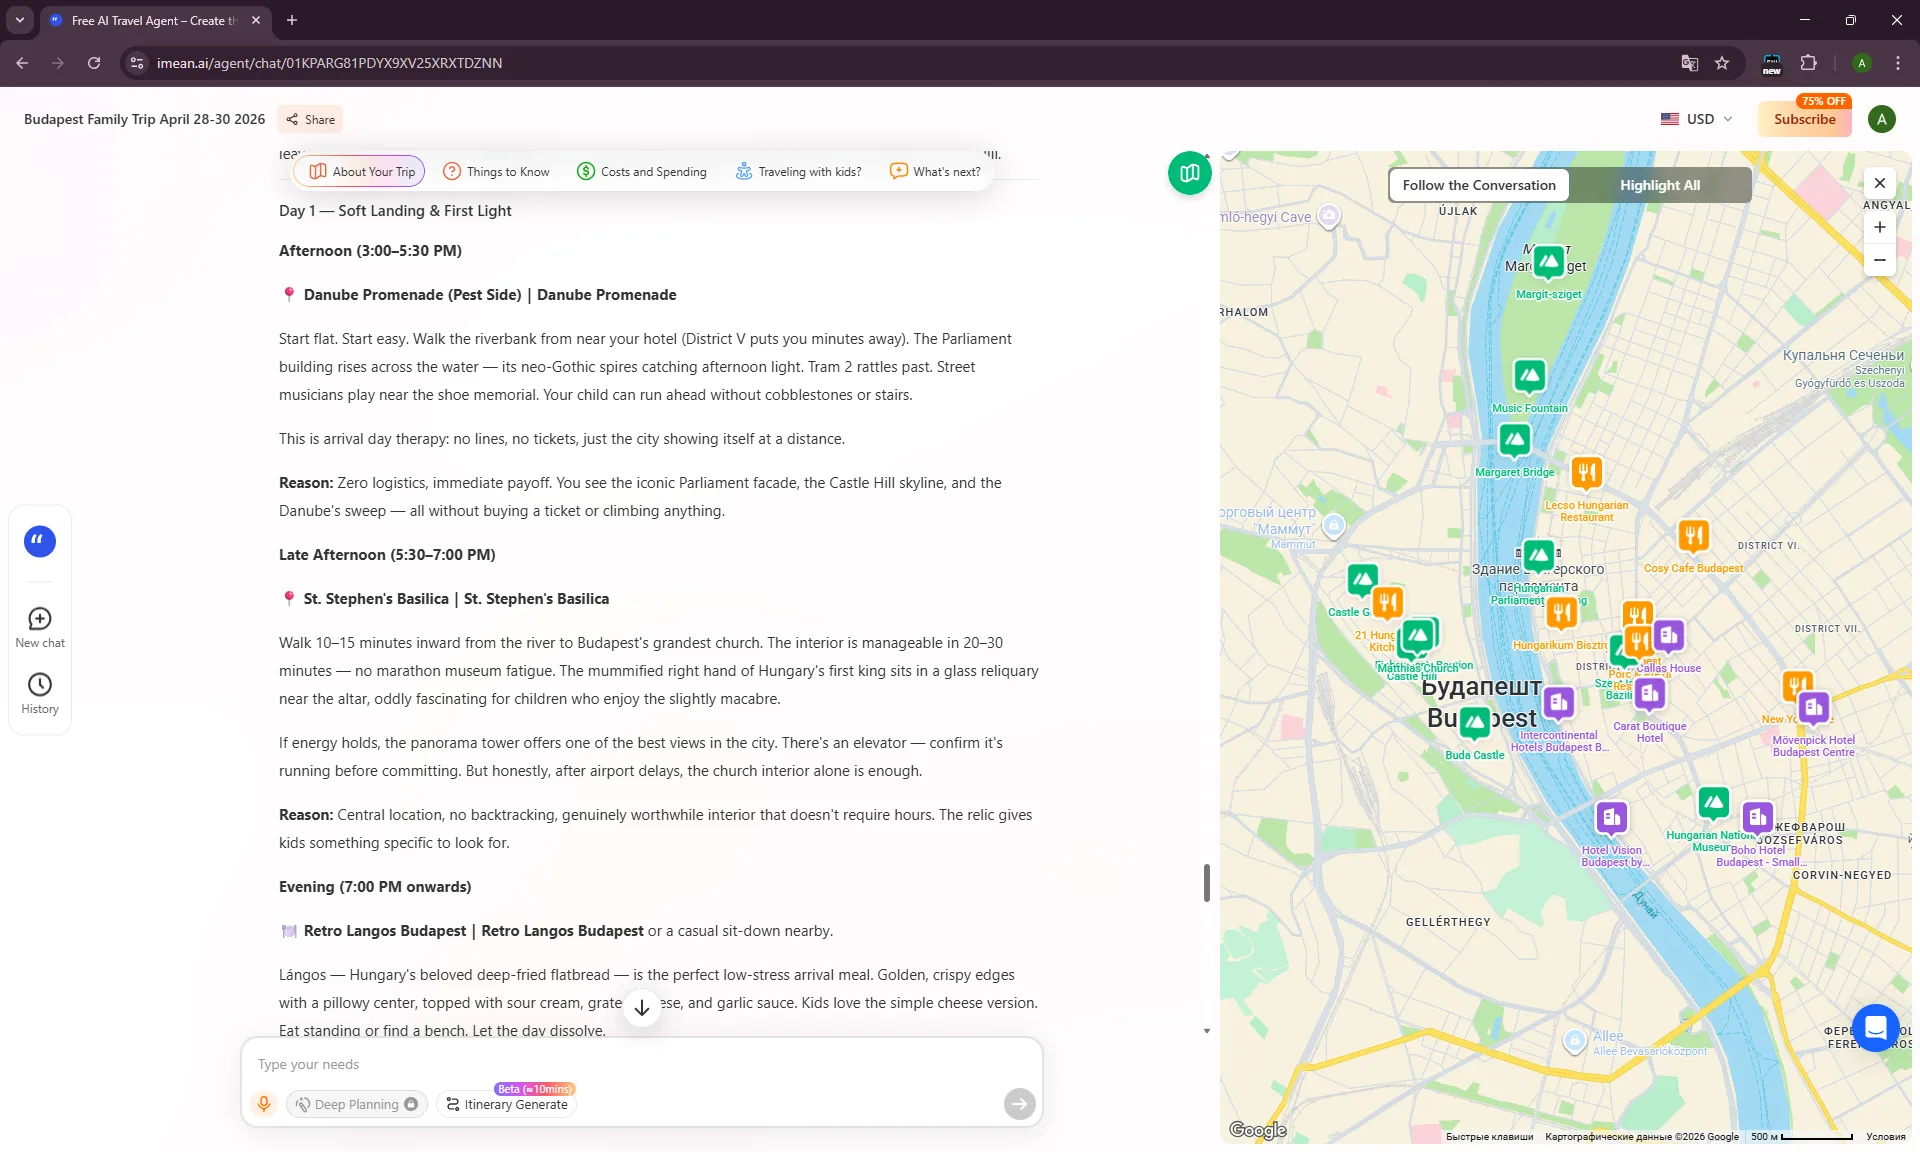Toggle Deep Planning mode
The image size is (1920, 1152).
click(x=357, y=1104)
